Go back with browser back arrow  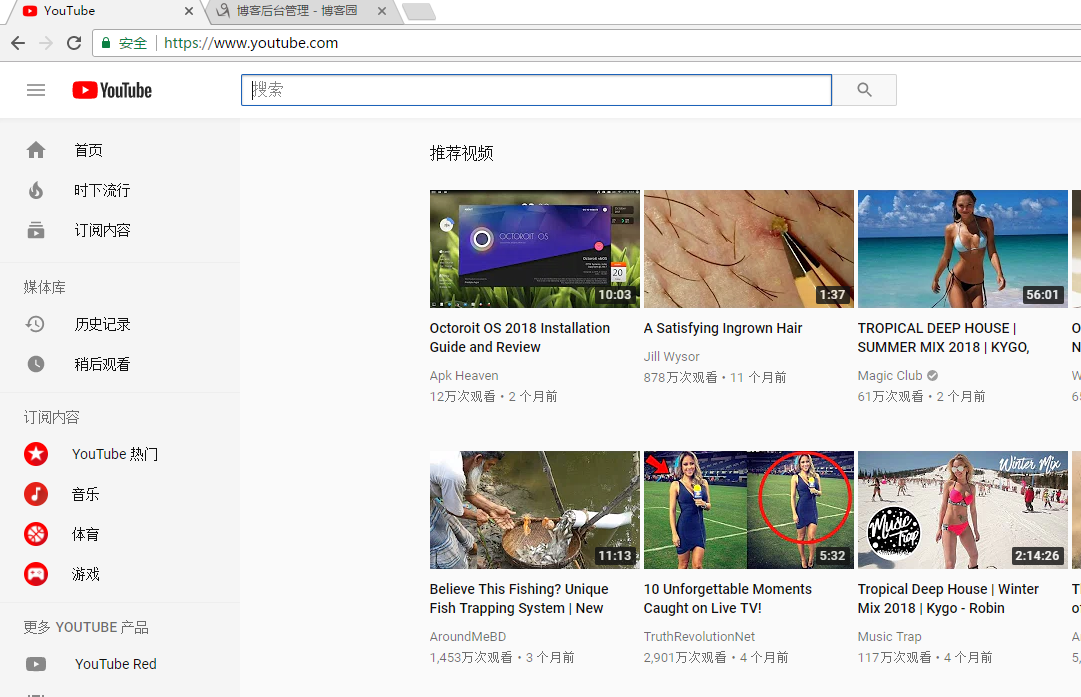[x=18, y=43]
